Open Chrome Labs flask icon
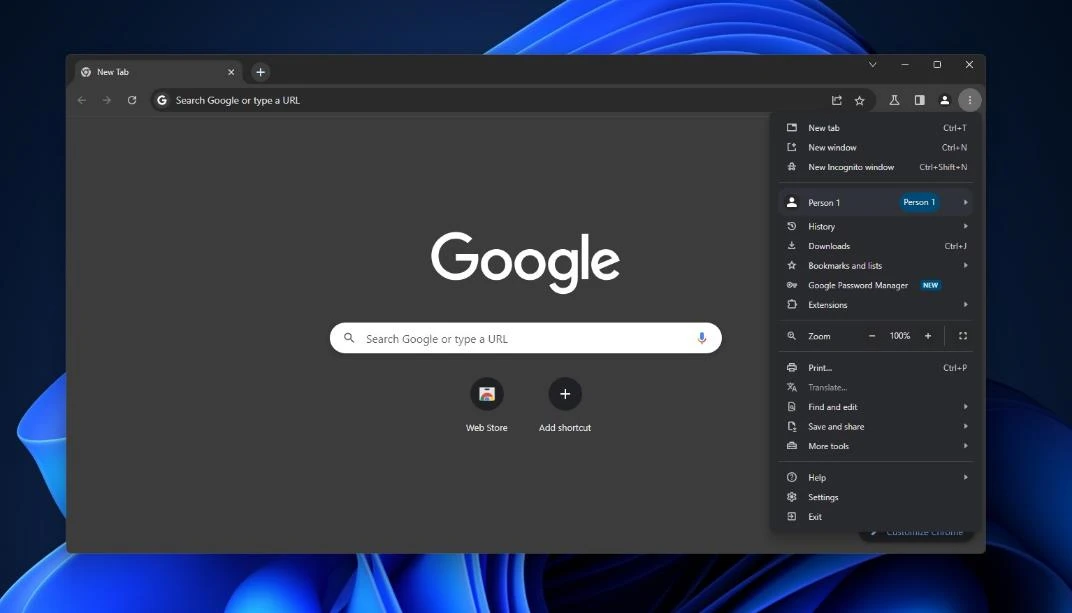The width and height of the screenshot is (1072, 613). point(894,100)
